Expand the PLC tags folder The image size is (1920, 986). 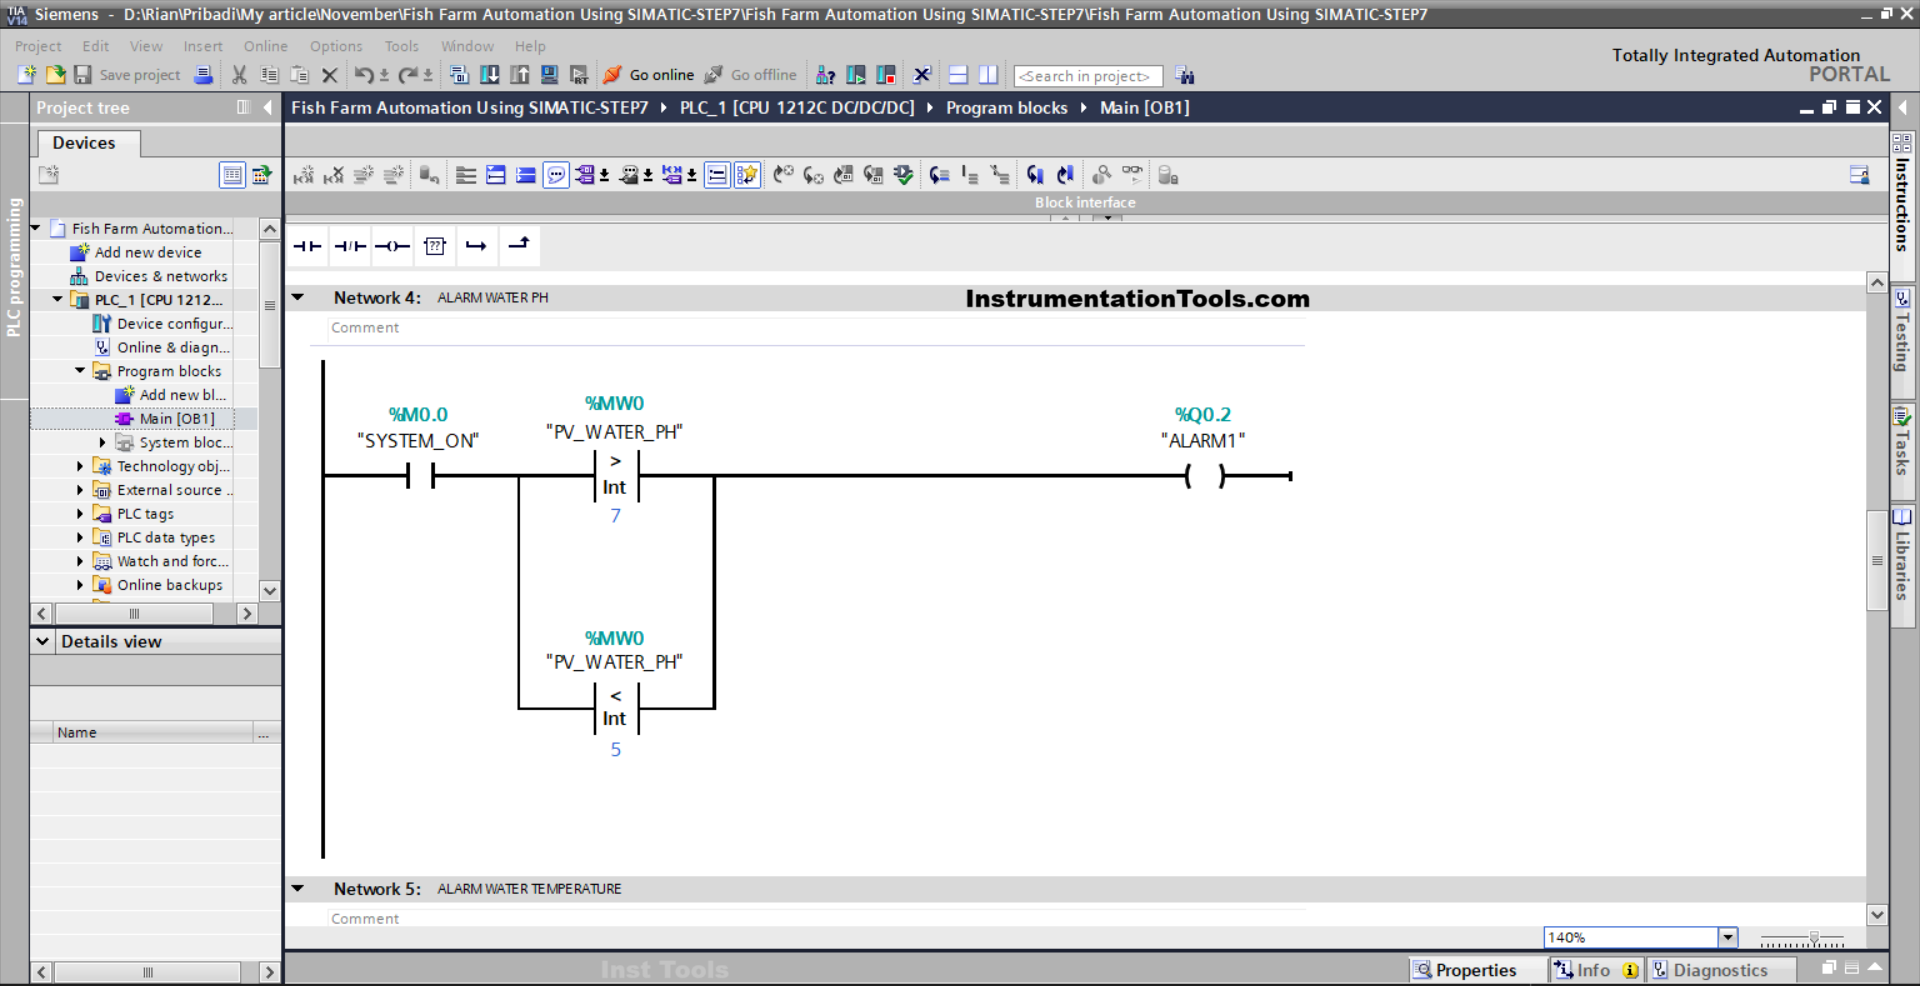coord(80,513)
